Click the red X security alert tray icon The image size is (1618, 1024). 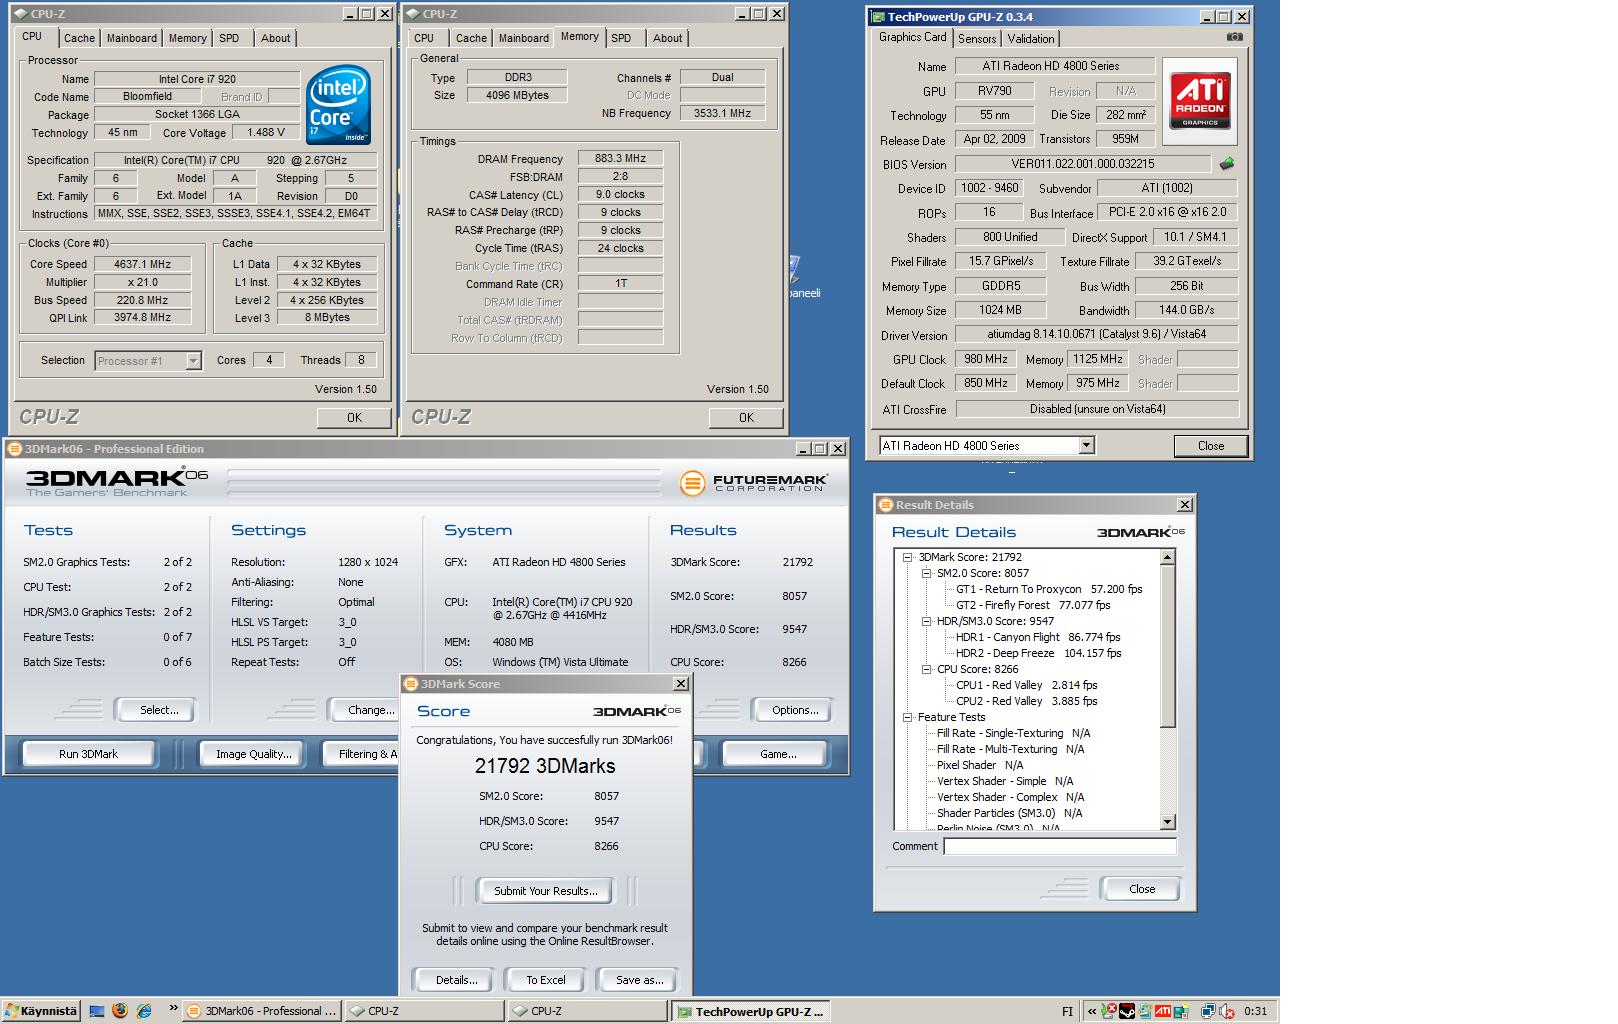click(1109, 1011)
